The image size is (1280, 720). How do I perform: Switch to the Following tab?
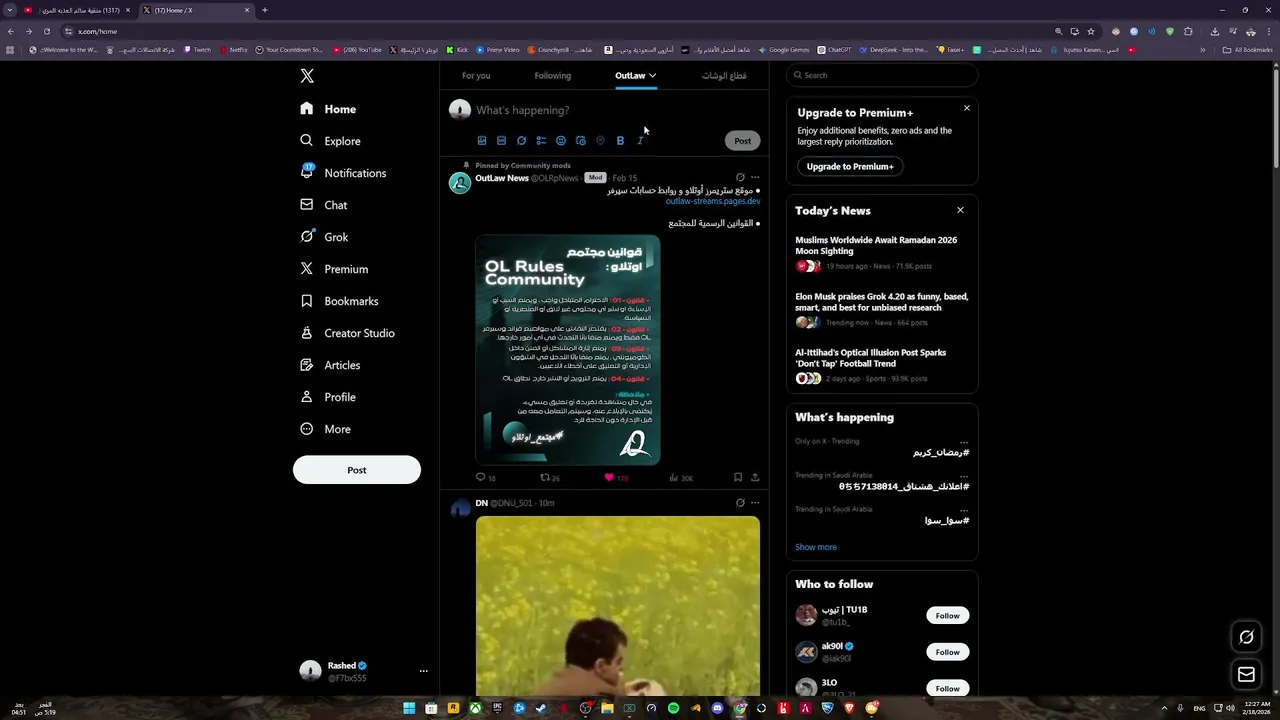pos(552,76)
